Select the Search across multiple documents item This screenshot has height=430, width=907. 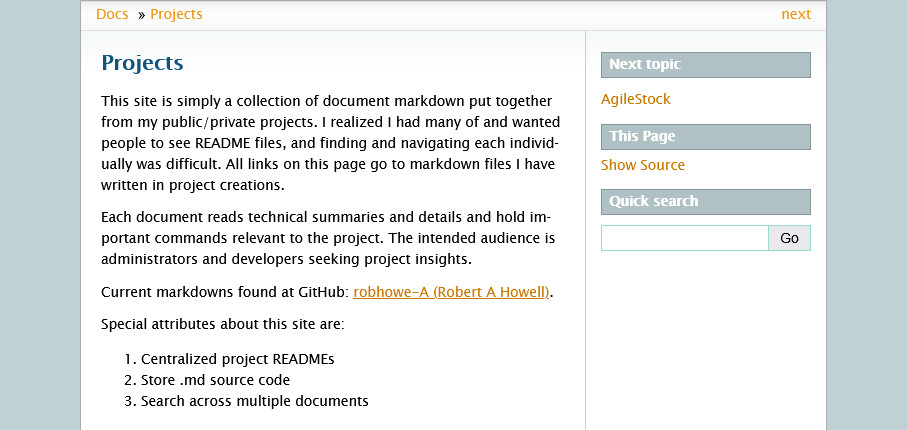pyautogui.click(x=255, y=401)
